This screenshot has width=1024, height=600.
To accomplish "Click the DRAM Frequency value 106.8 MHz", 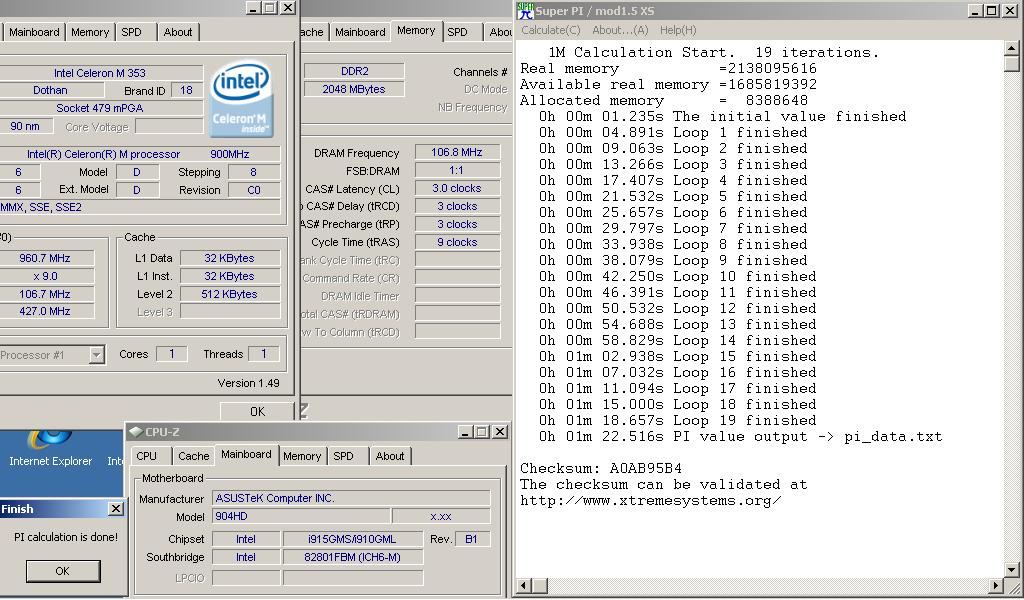I will [x=457, y=152].
